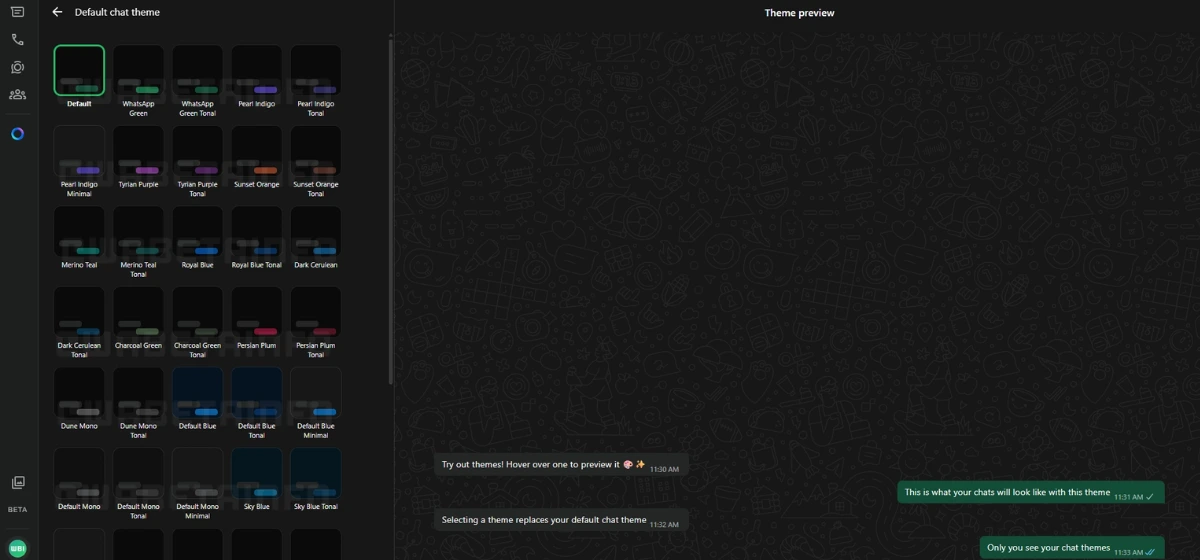
Task: Select the Merino Teal theme
Action: tap(79, 232)
